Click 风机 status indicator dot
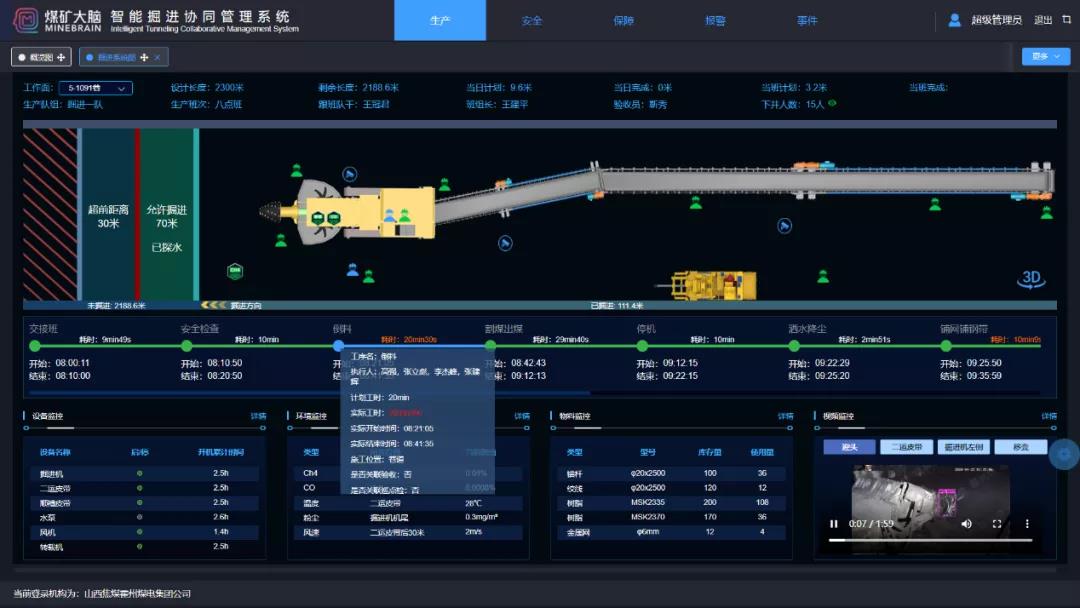This screenshot has height=608, width=1080. [x=139, y=532]
